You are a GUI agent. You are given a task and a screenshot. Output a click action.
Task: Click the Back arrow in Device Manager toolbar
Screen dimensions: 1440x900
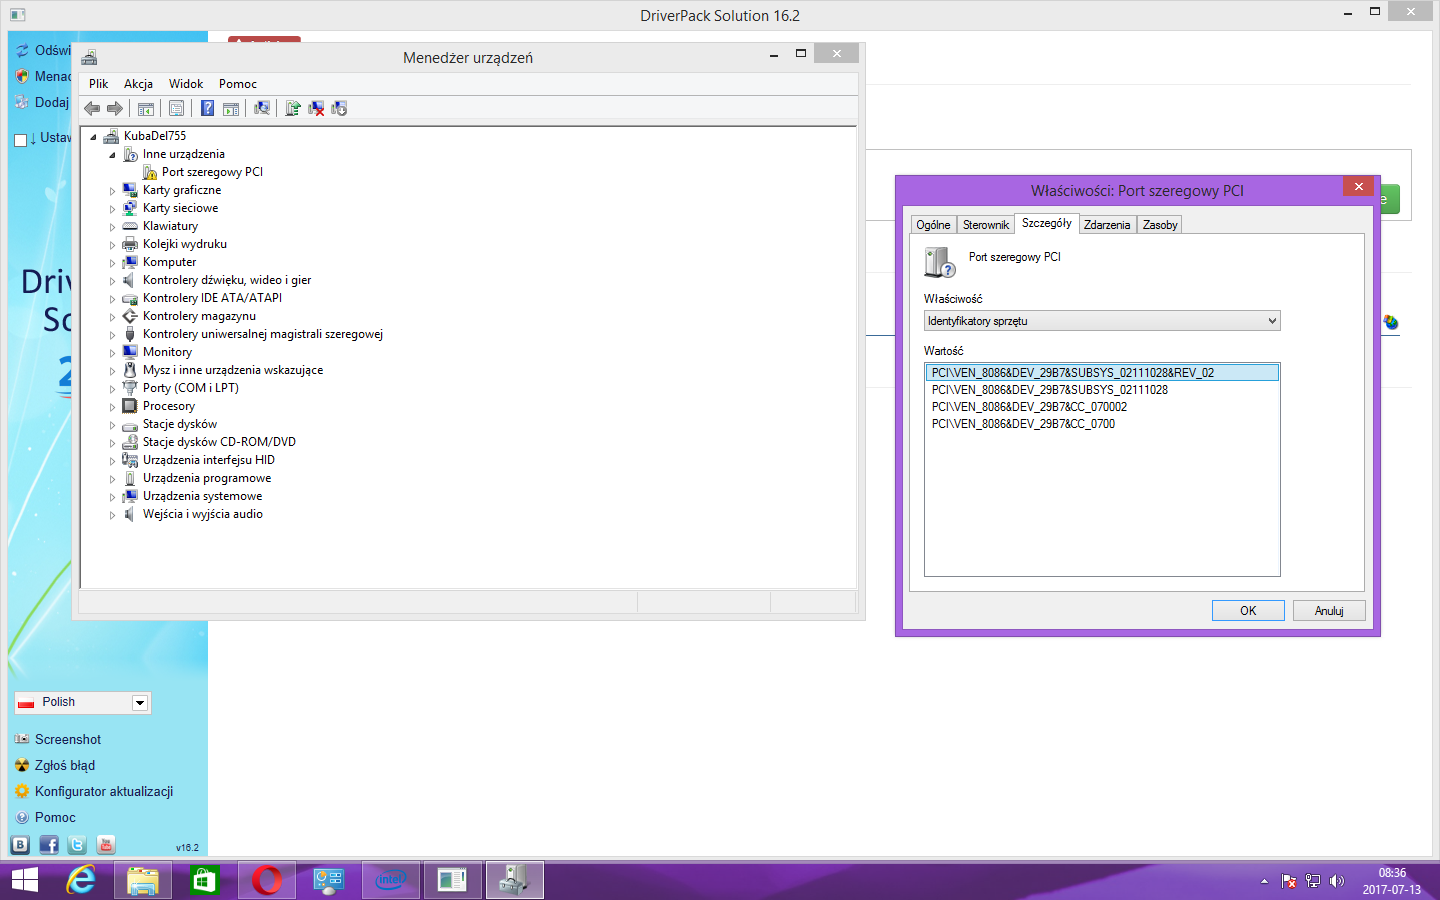click(92, 108)
